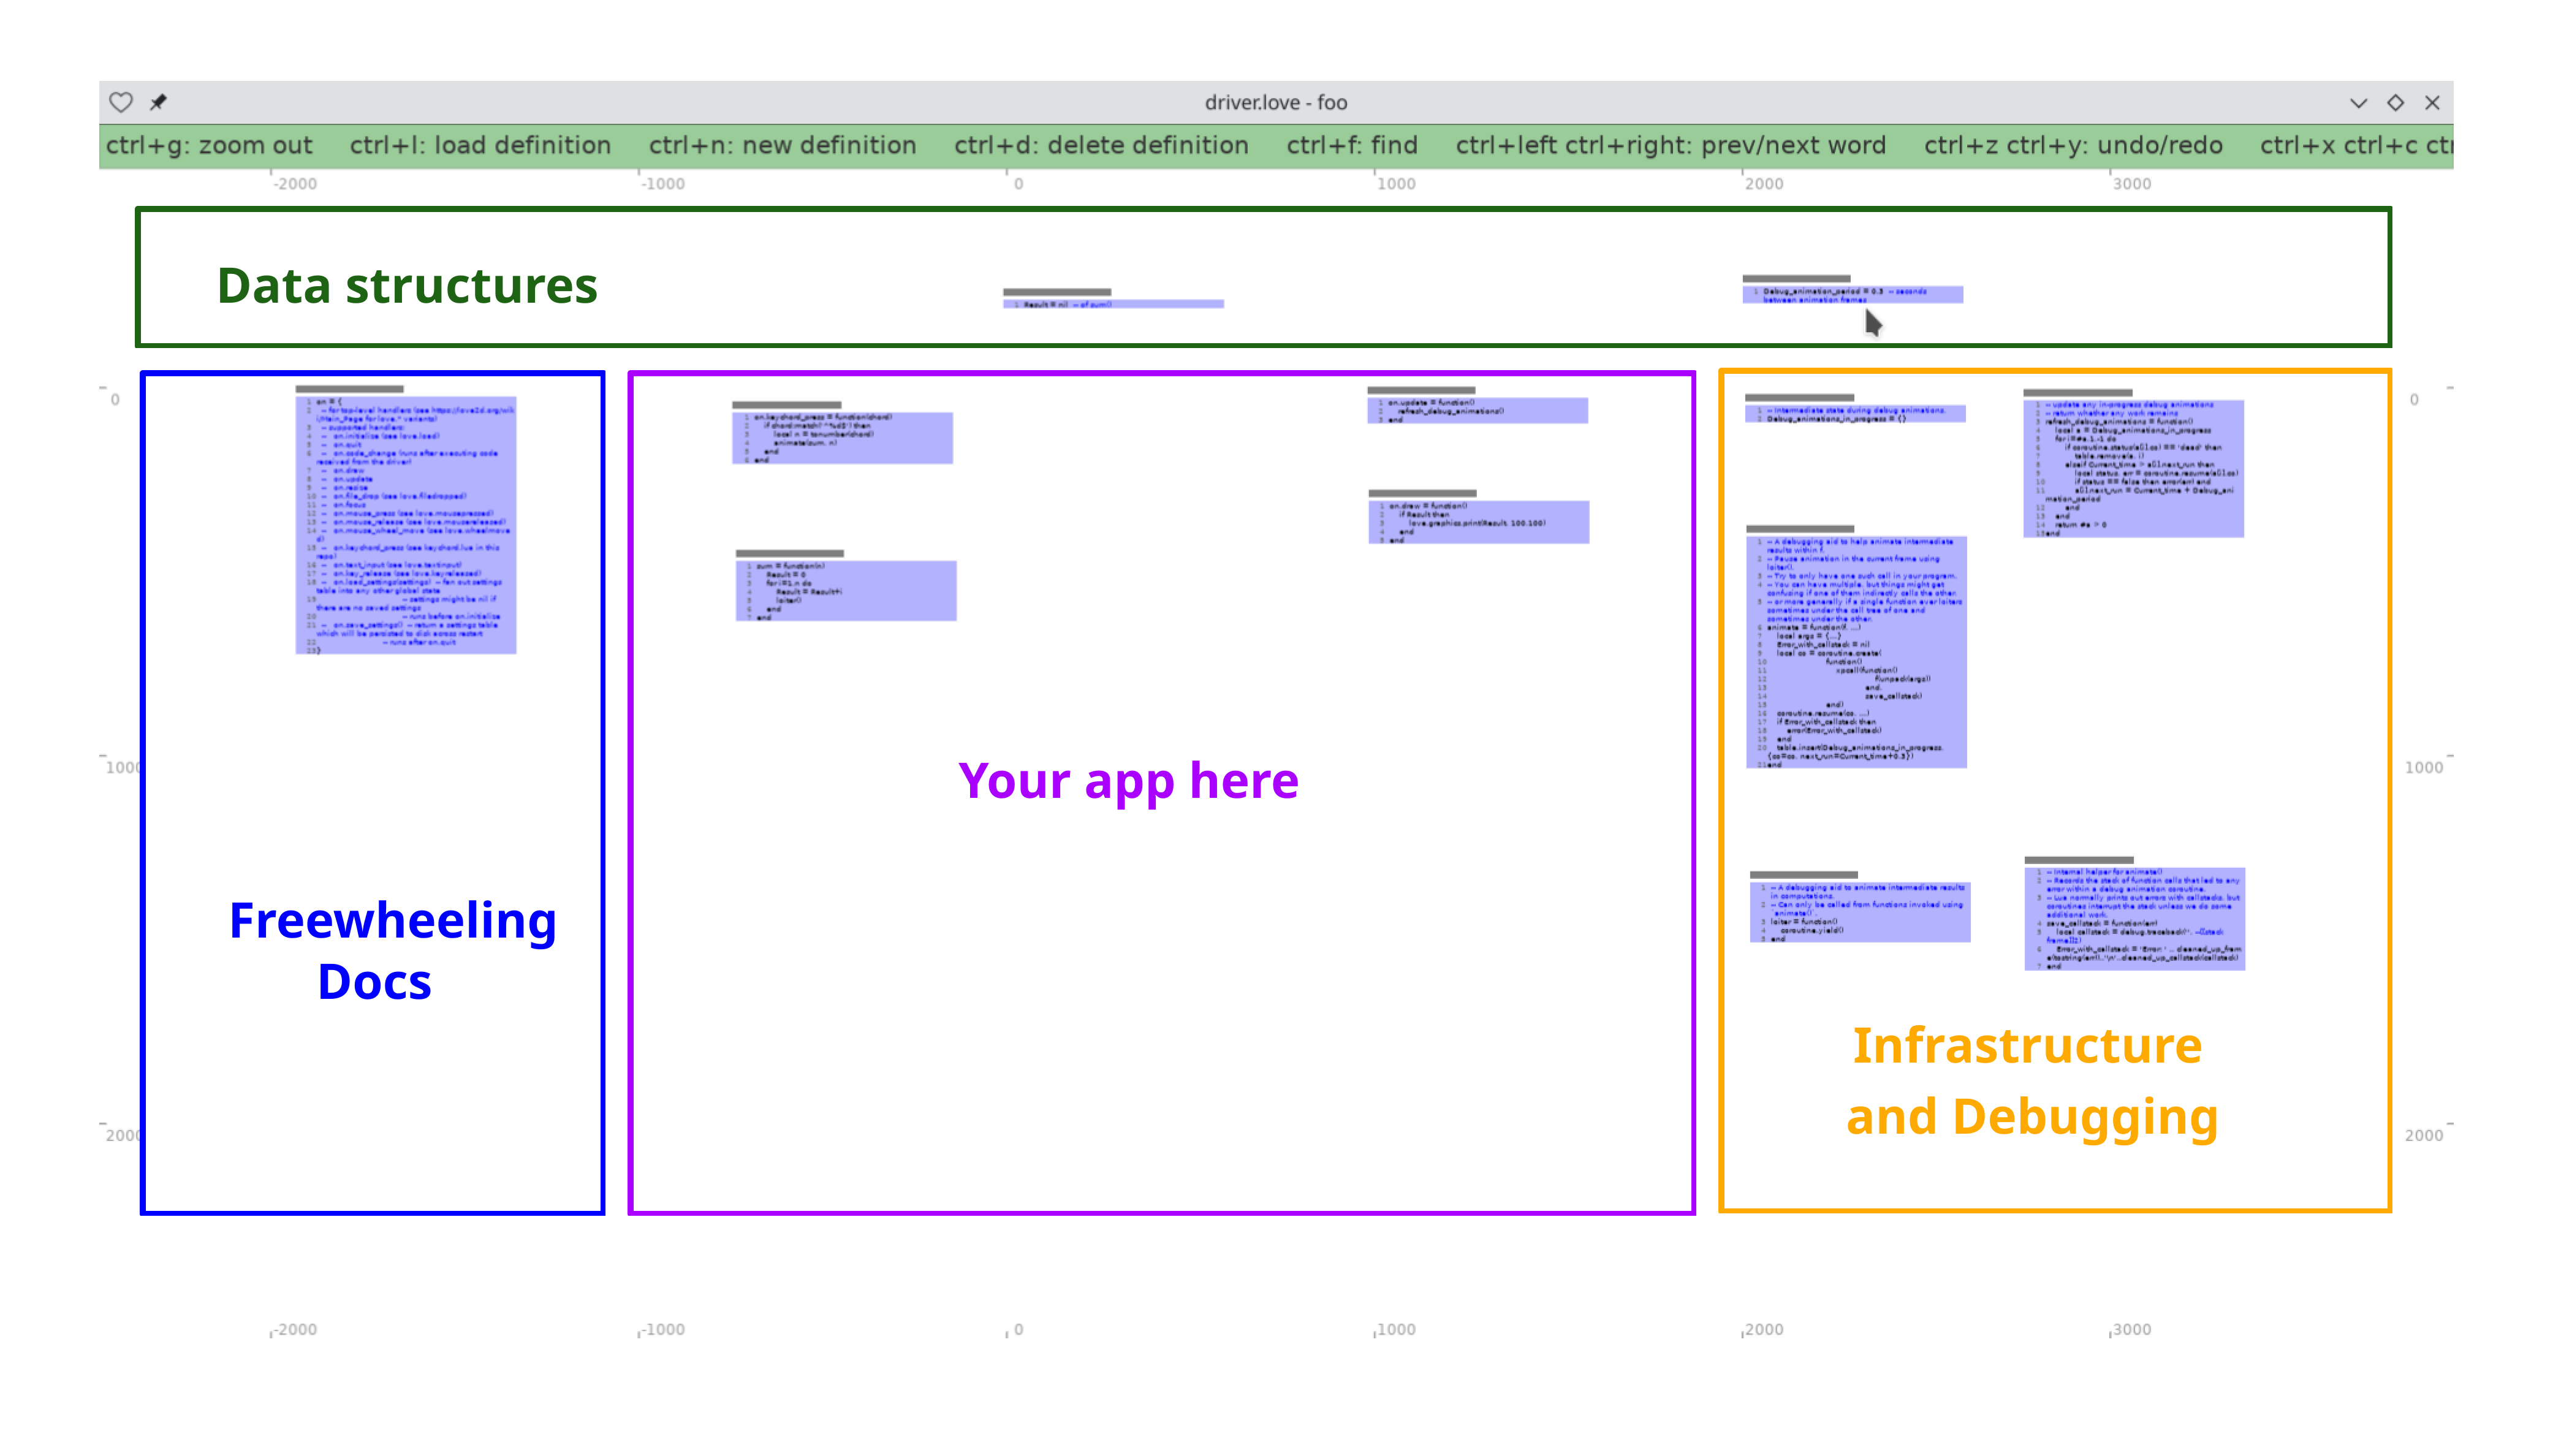Click the 'ctrl+z ctrl+y: undo/redo' hint
Screen dimensions: 2553x1456
click(x=2073, y=145)
